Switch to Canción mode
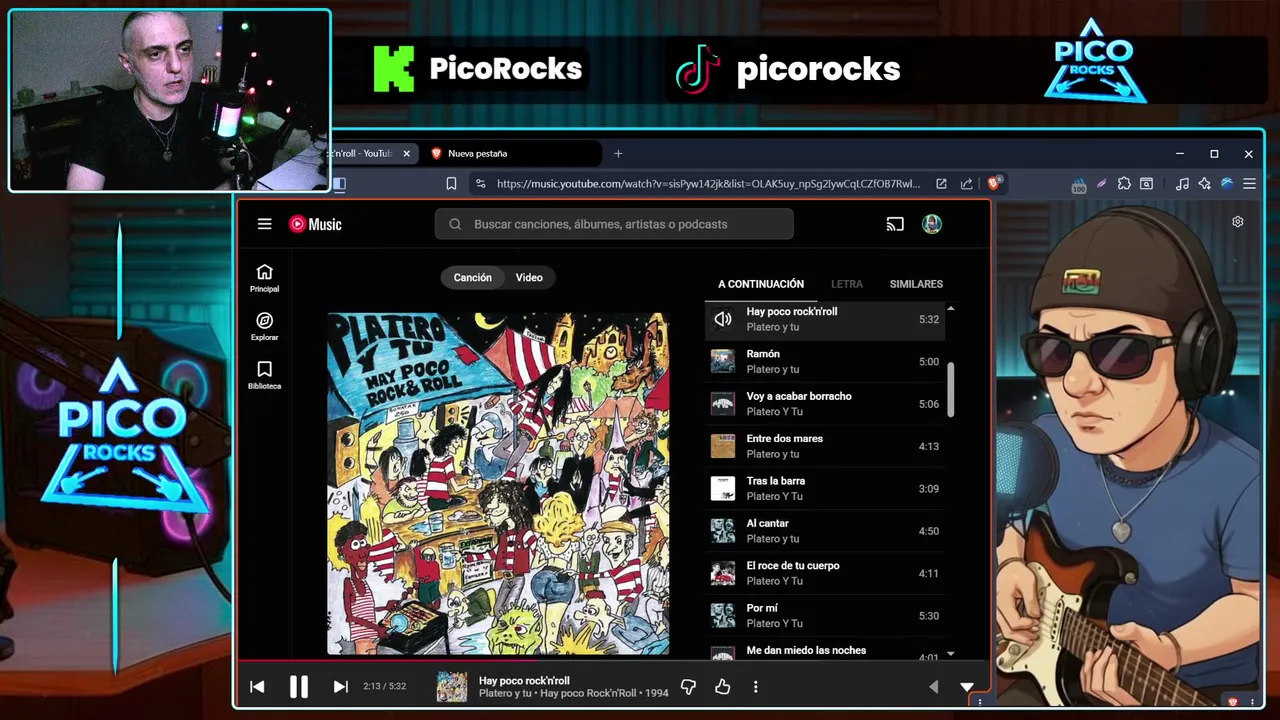1280x720 pixels. (472, 278)
